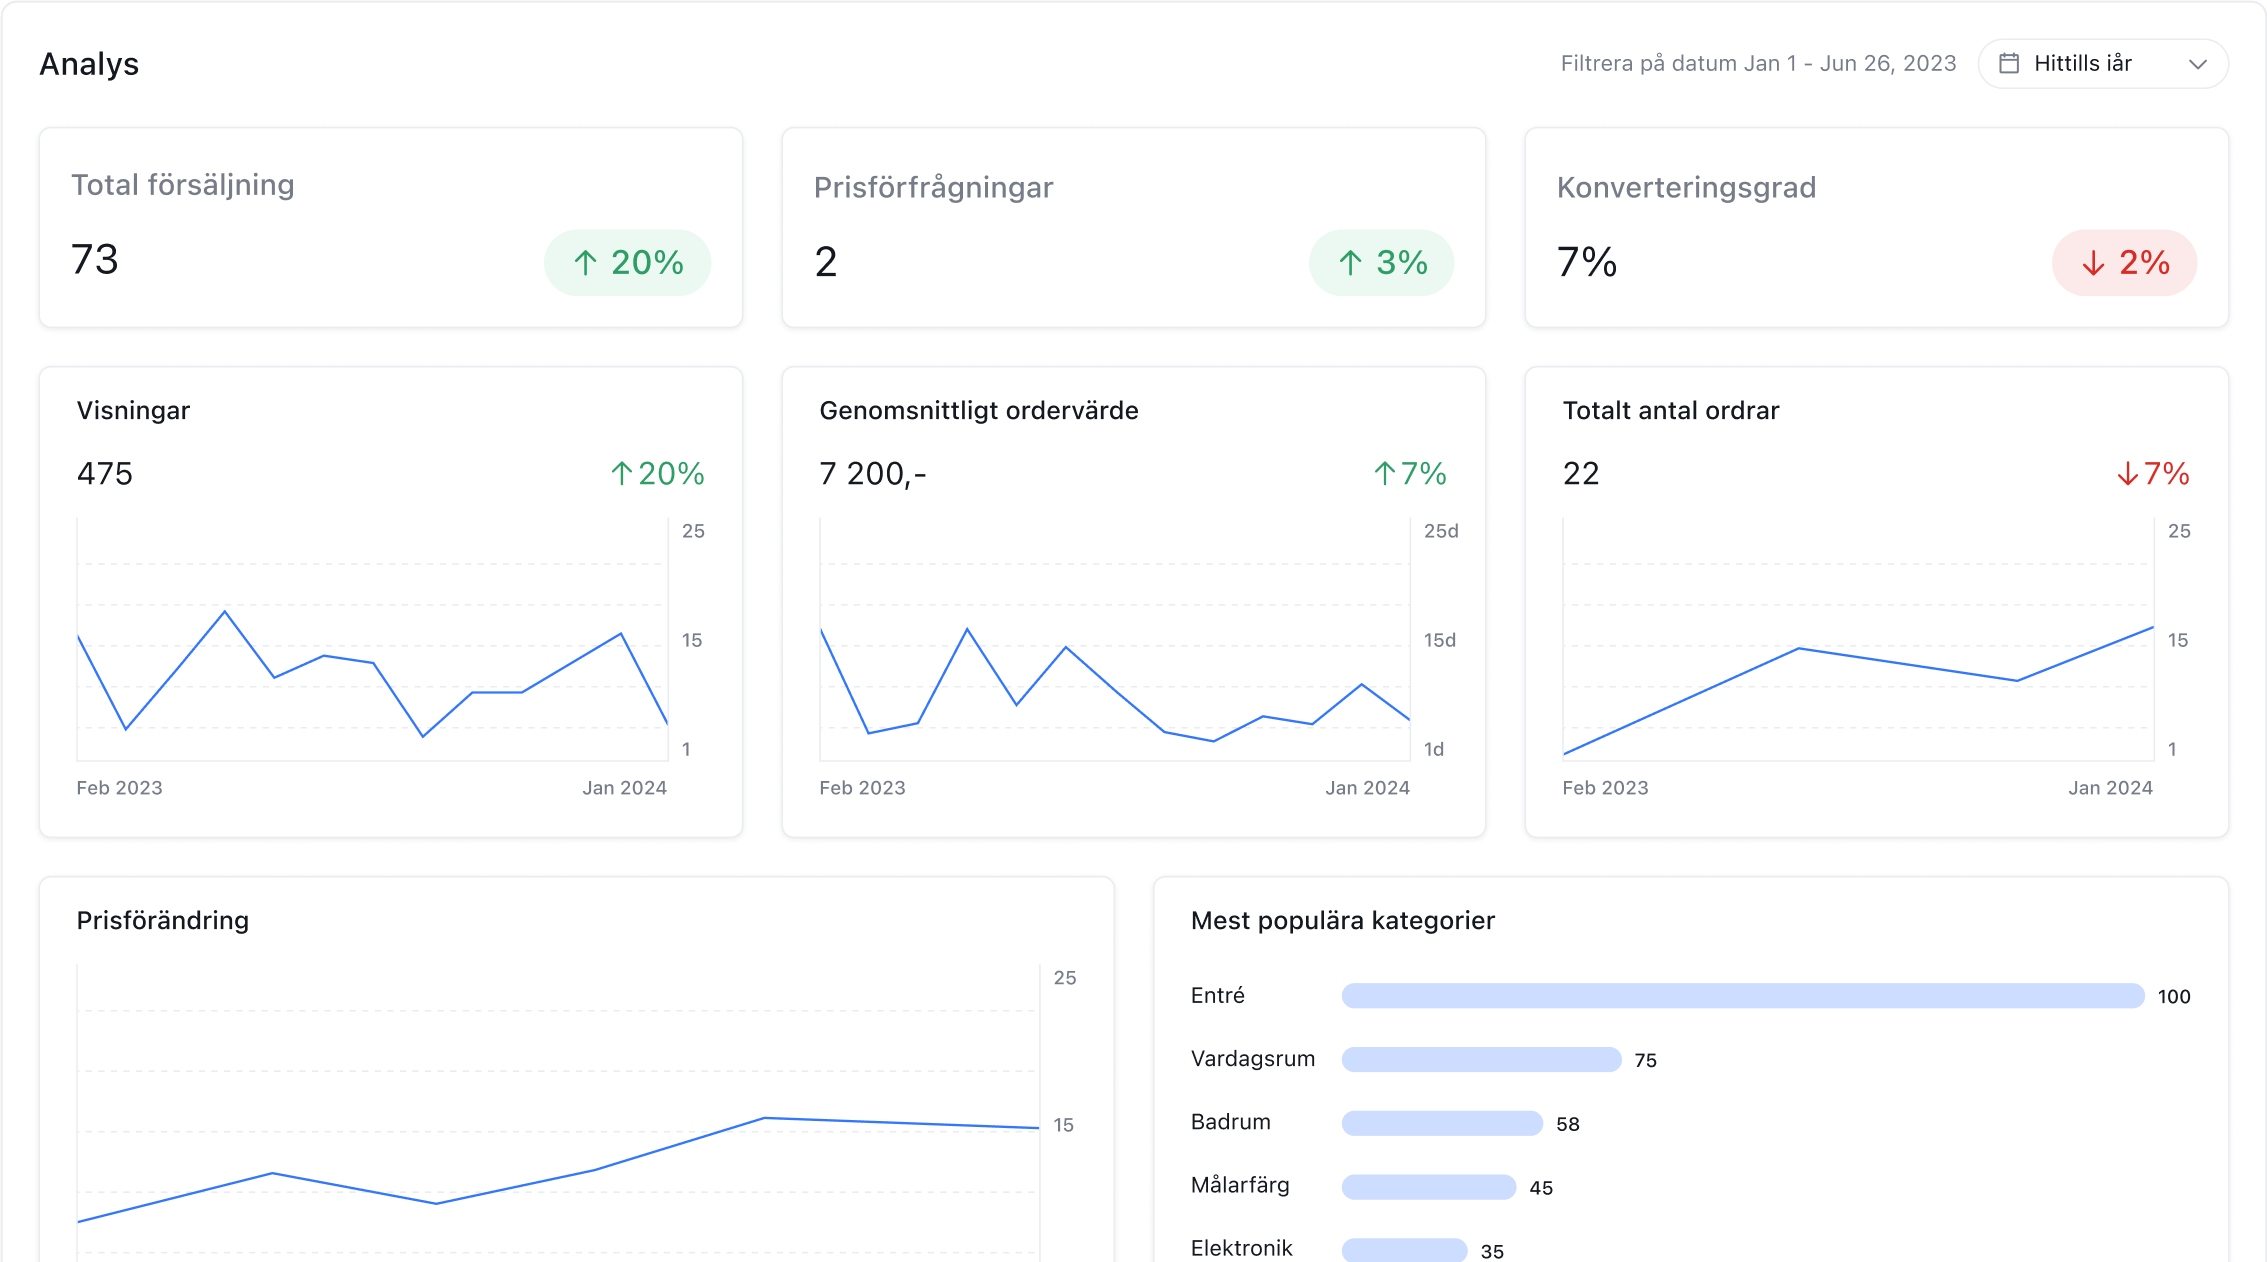Click the Elektronik category label
This screenshot has width=2267, height=1262.
point(1241,1248)
